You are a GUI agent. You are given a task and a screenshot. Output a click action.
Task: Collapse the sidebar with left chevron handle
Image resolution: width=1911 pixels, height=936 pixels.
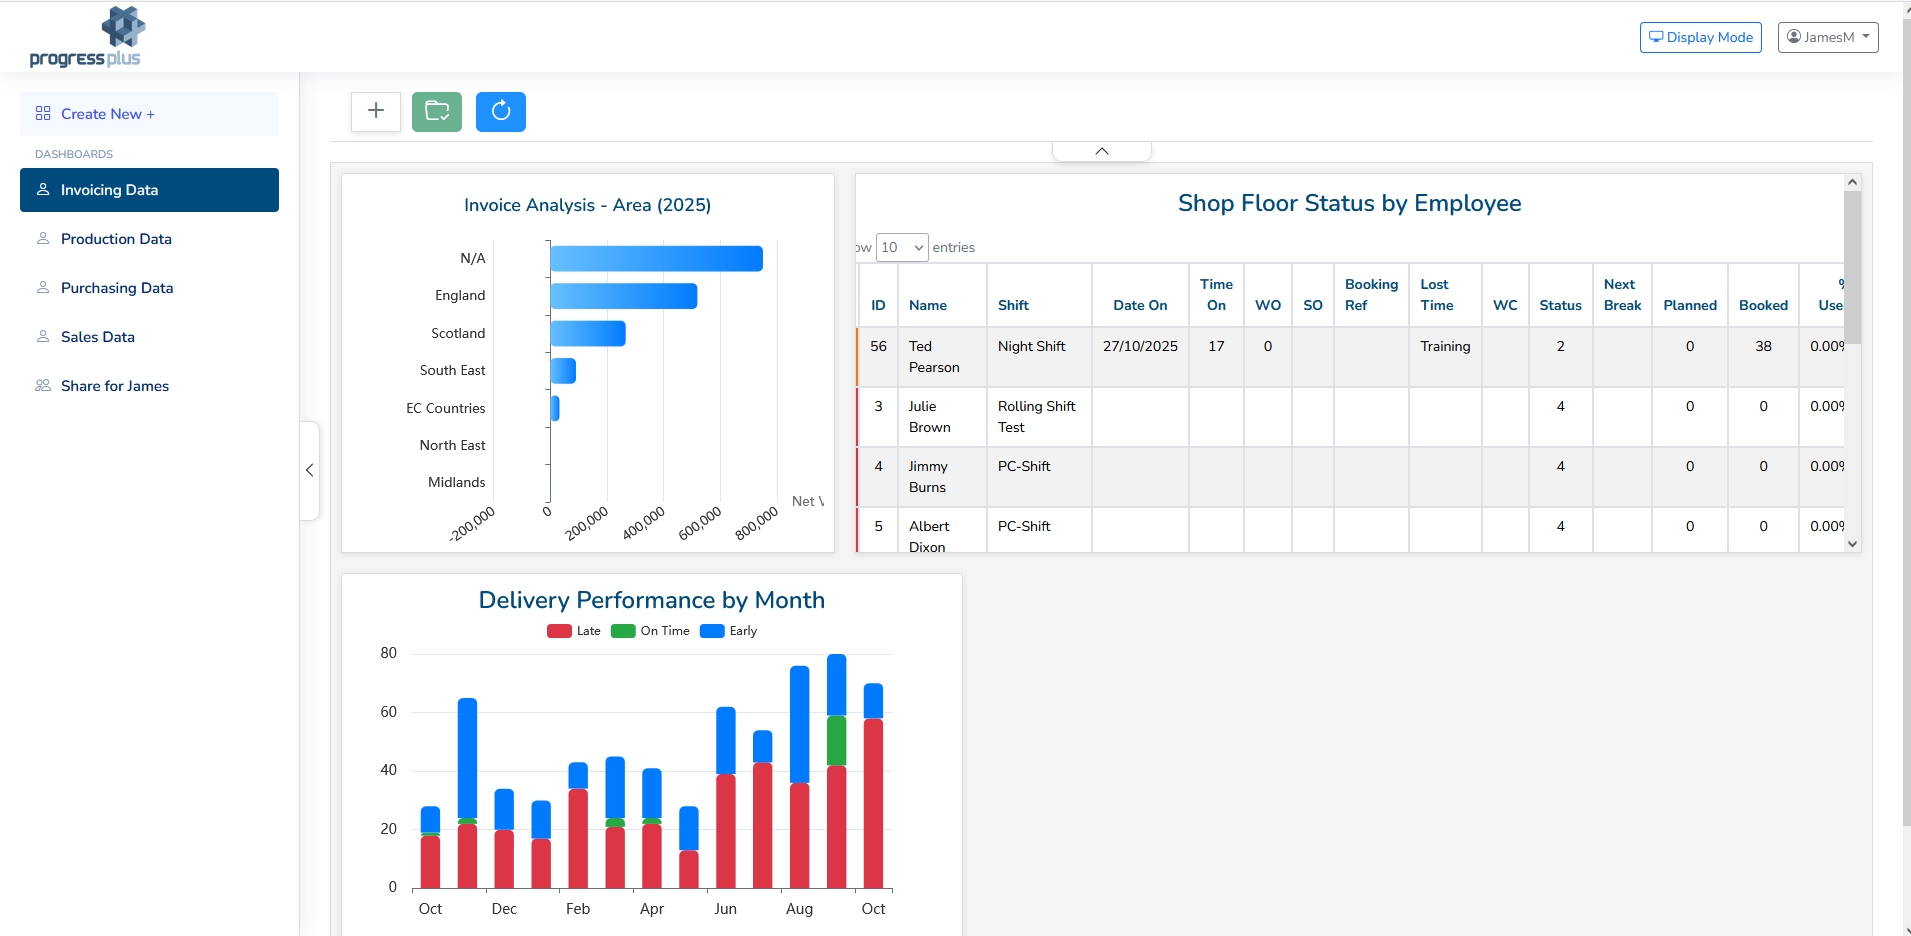310,470
